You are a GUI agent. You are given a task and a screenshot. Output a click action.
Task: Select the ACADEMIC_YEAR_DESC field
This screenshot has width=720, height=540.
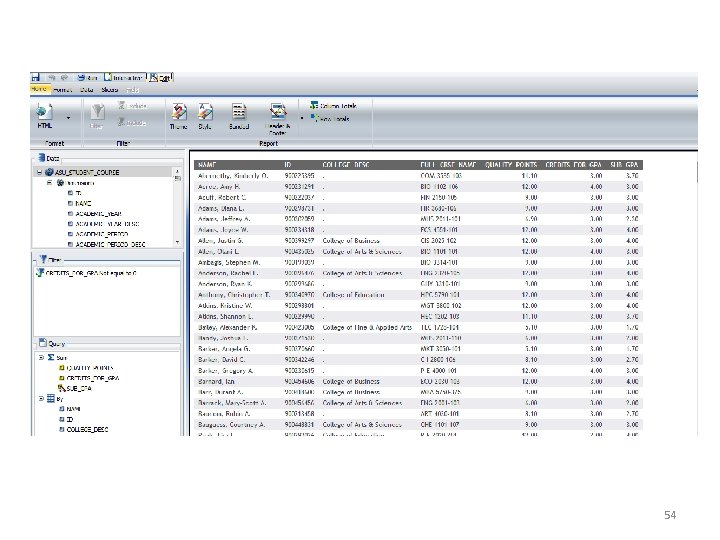click(x=103, y=224)
